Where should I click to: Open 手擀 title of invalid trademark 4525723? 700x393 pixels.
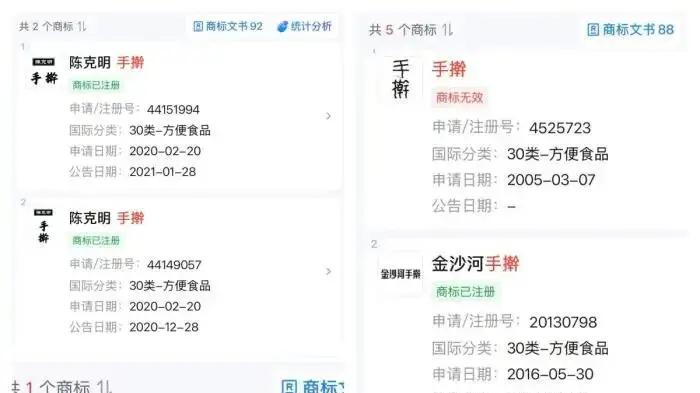coord(449,69)
